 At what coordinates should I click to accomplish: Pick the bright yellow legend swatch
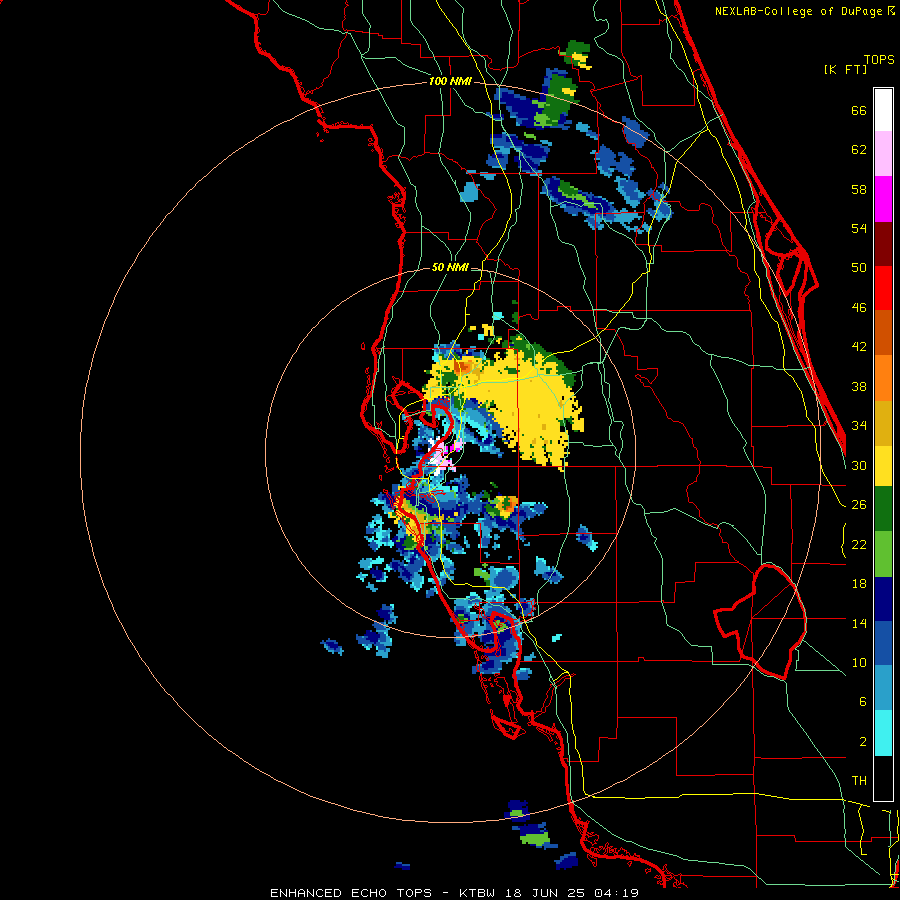coord(883,465)
